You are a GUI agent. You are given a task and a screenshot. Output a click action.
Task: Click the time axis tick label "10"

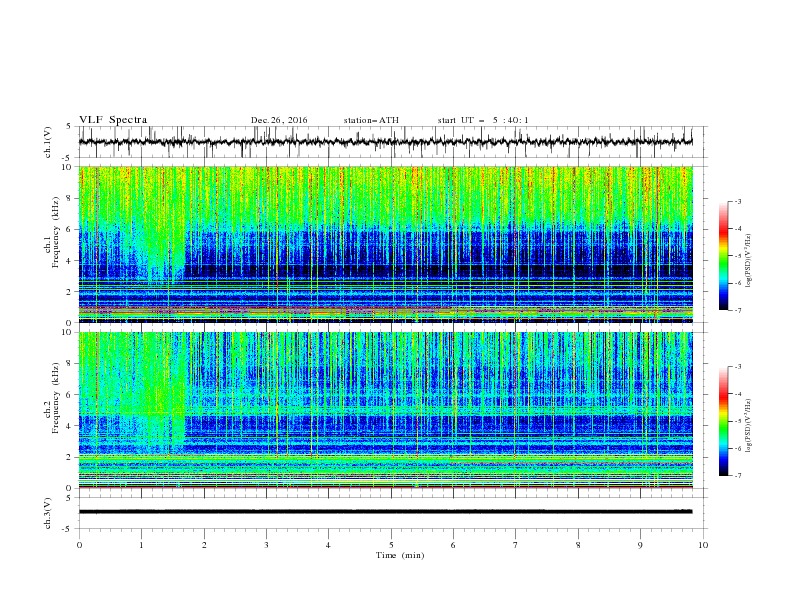[x=703, y=545]
